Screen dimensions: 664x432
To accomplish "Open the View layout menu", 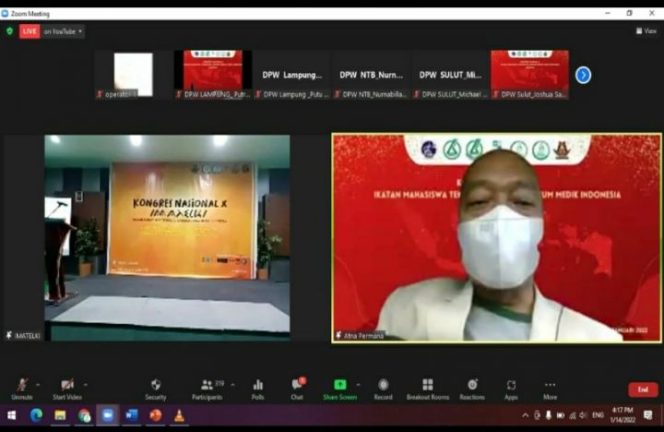I will [x=646, y=31].
